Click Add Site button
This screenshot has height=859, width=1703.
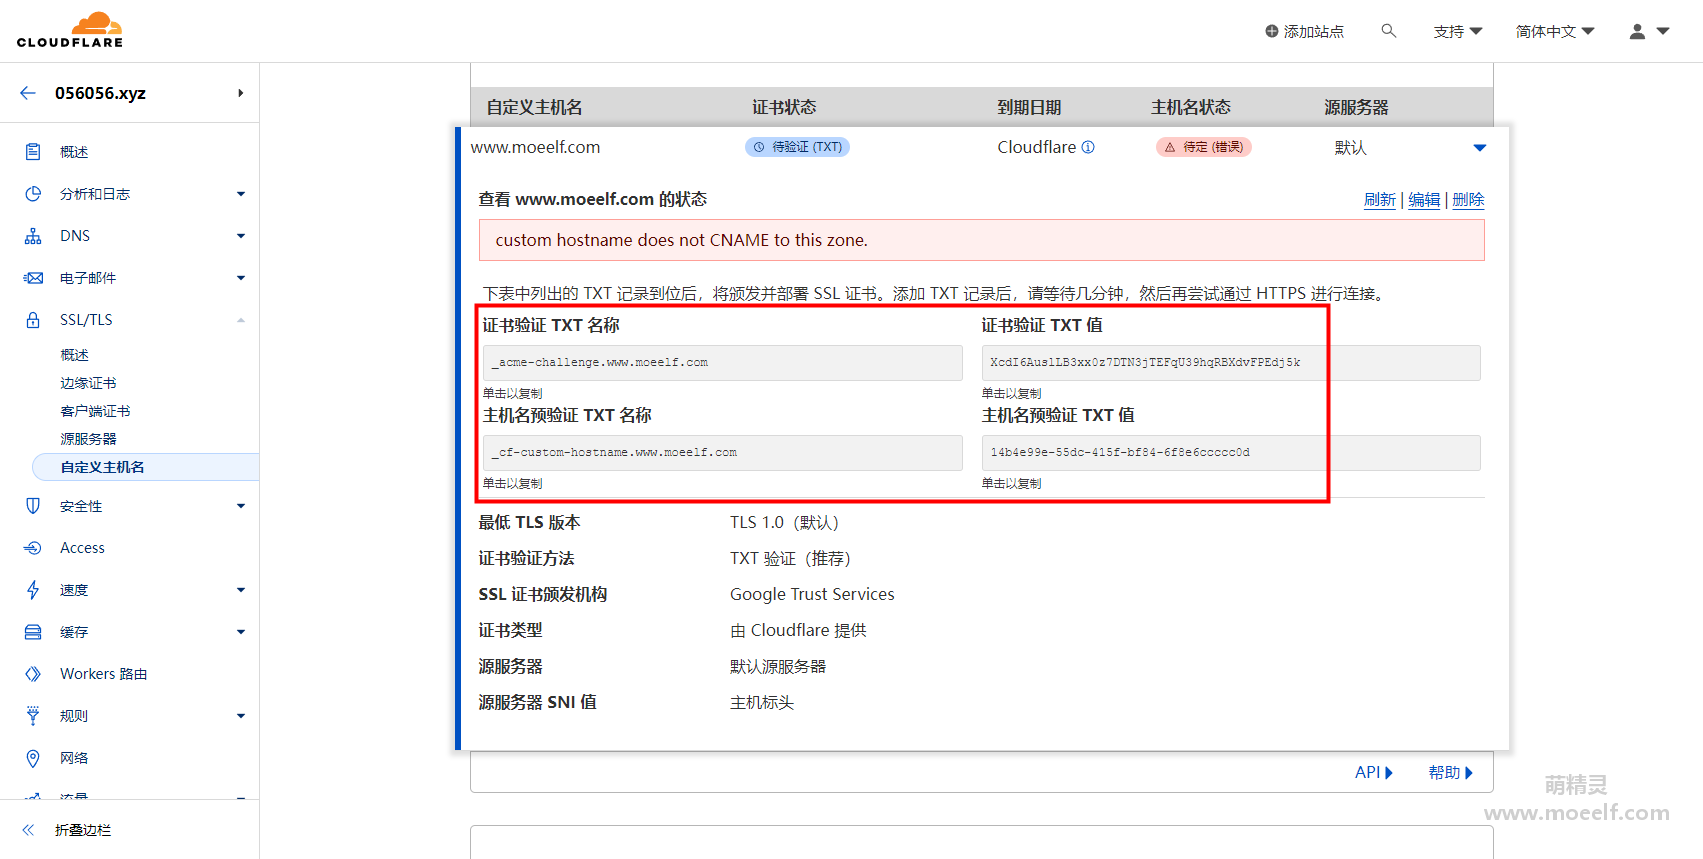pyautogui.click(x=1304, y=32)
